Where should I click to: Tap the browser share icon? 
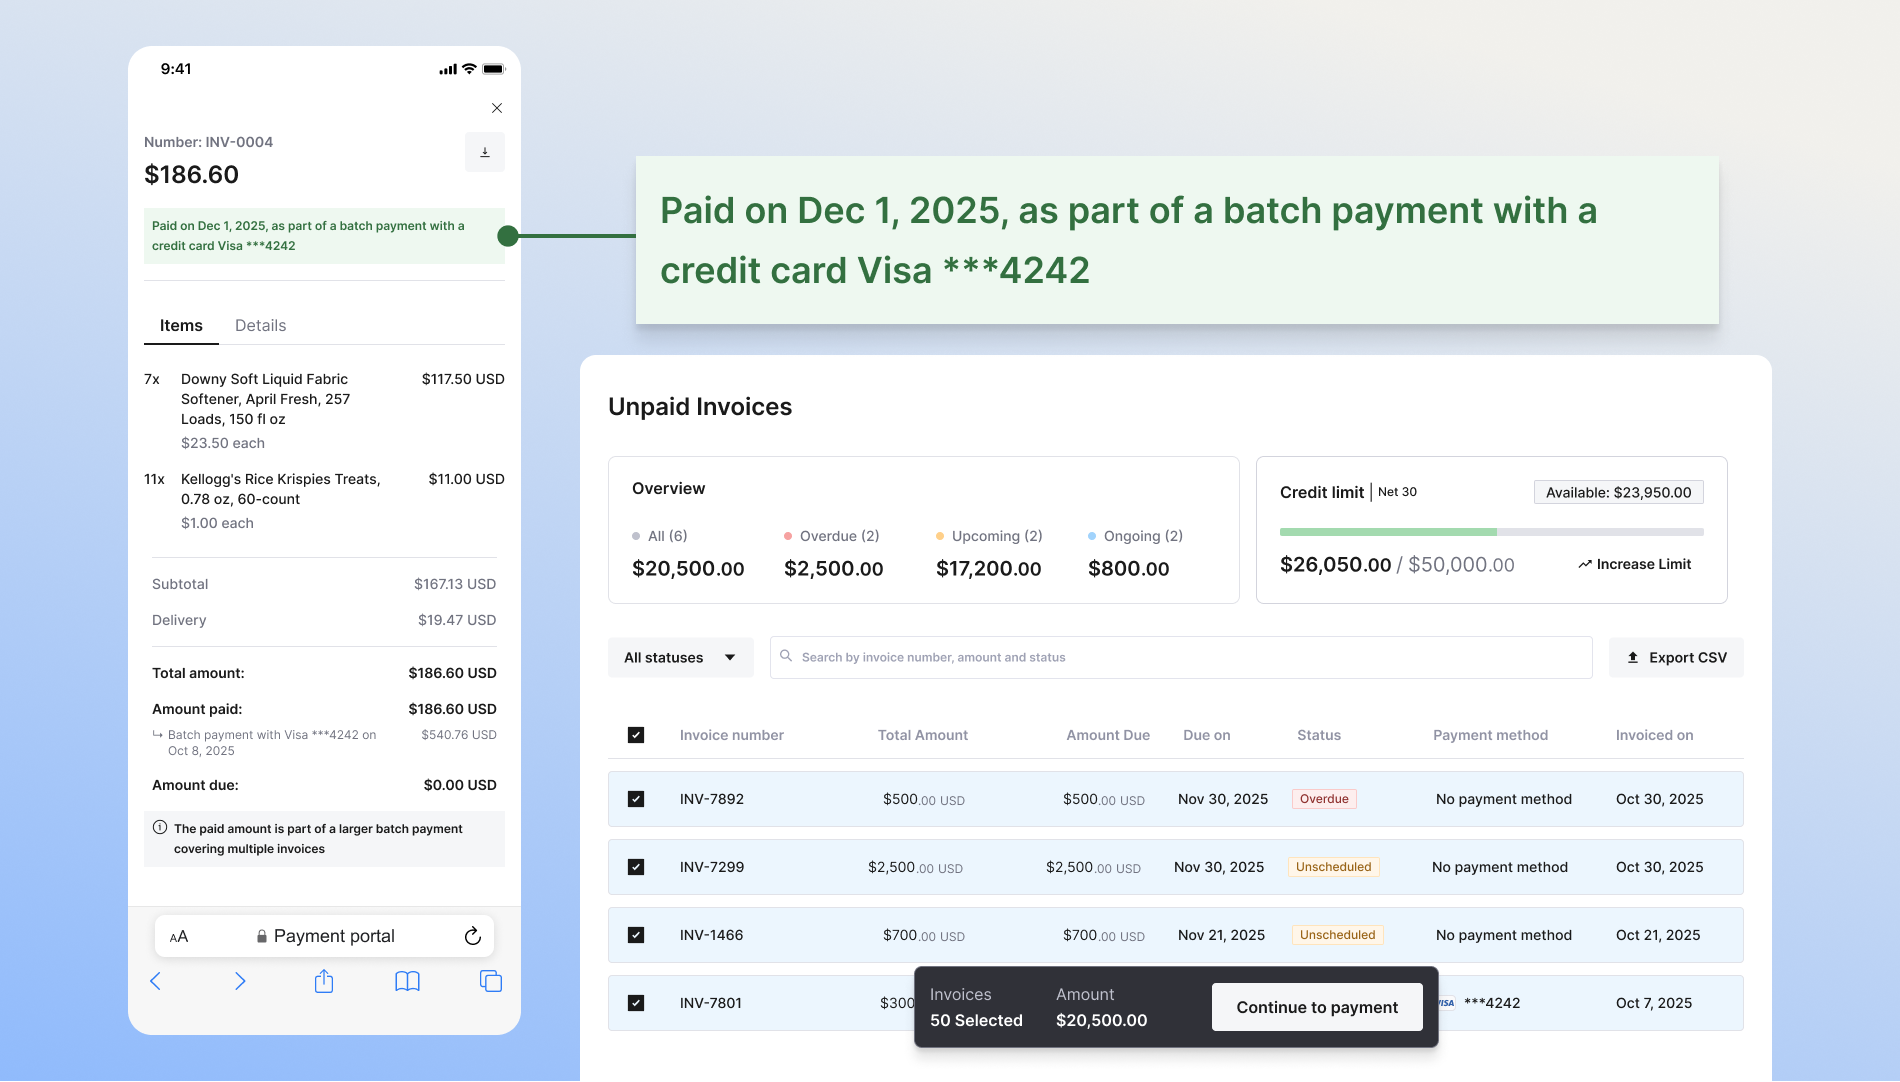pos(324,981)
